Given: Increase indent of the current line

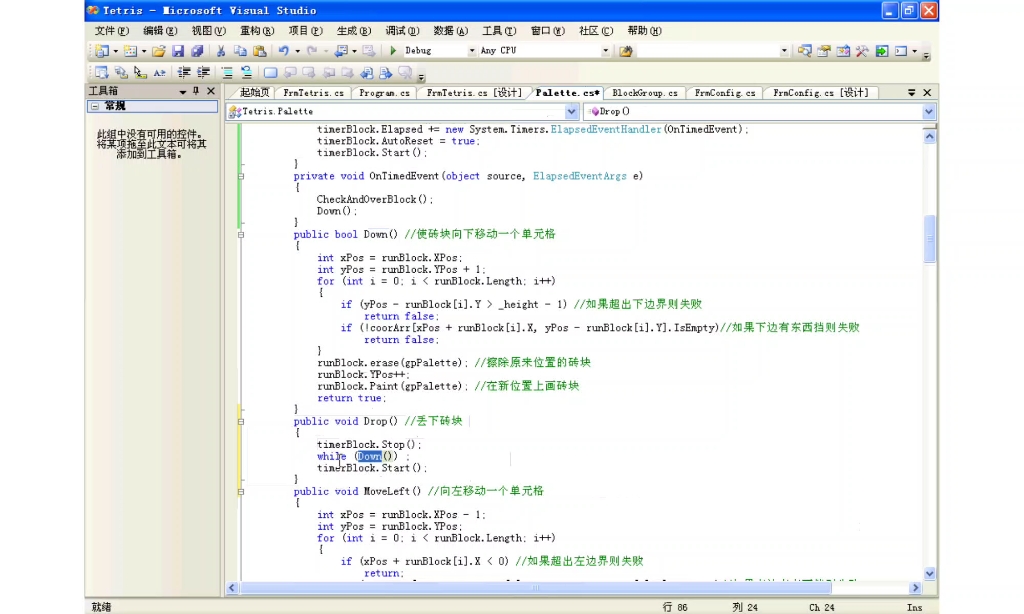Looking at the screenshot, I should click(204, 70).
